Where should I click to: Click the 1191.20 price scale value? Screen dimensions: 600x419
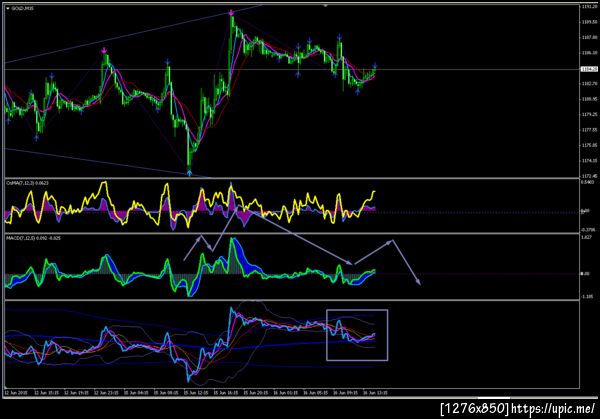(x=589, y=7)
